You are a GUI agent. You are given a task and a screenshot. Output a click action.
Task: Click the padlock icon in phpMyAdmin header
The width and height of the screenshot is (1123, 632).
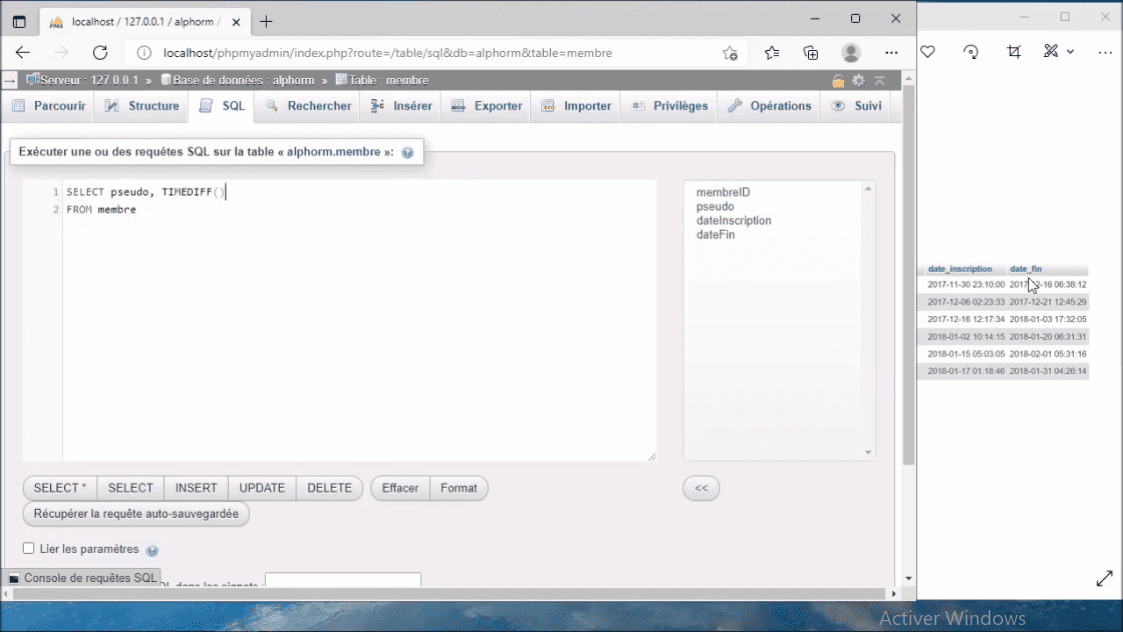(x=838, y=81)
